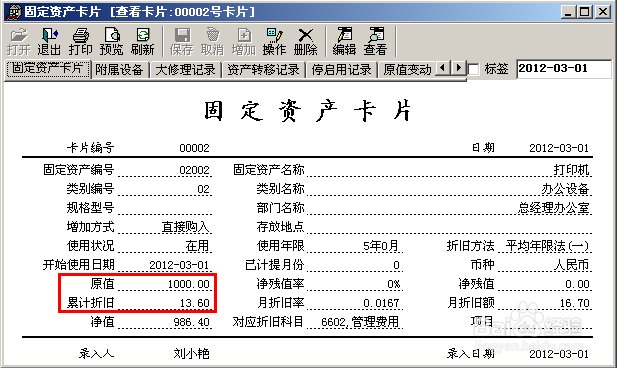The image size is (617, 368).
Task: Click the empty 存放地点 field
Action: pyautogui.click(x=449, y=227)
